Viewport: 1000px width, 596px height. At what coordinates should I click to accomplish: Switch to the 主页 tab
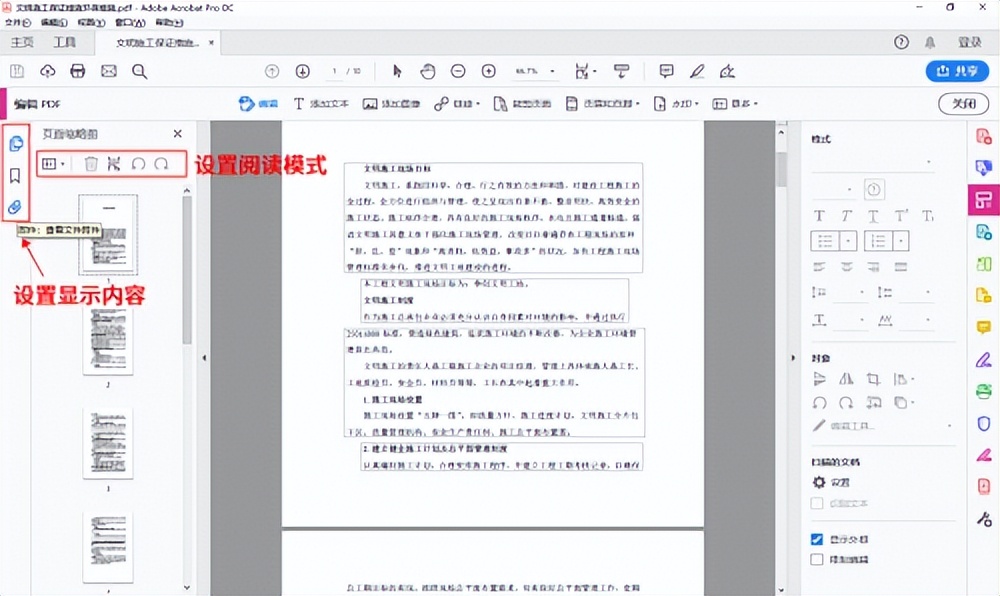(22, 42)
